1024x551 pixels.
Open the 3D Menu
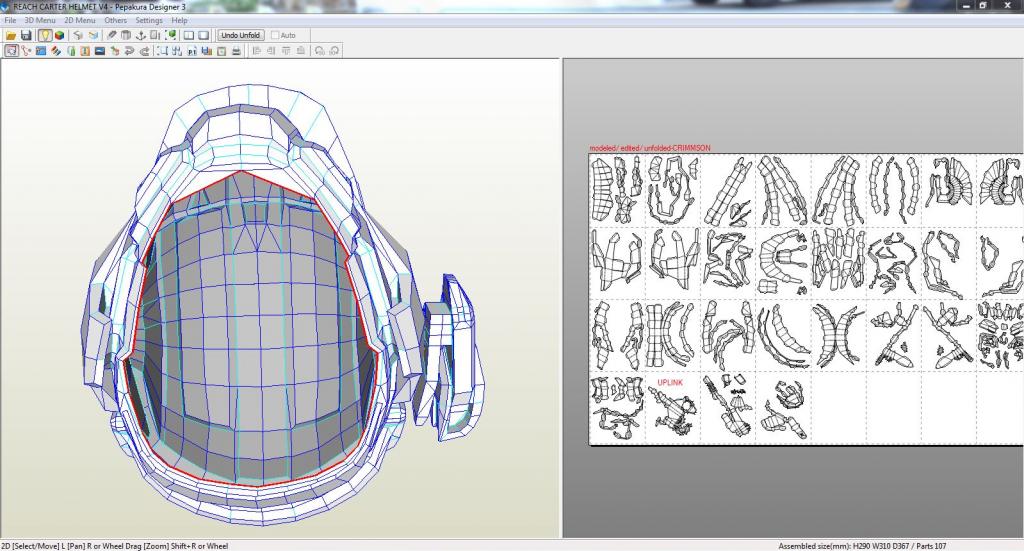(x=40, y=20)
